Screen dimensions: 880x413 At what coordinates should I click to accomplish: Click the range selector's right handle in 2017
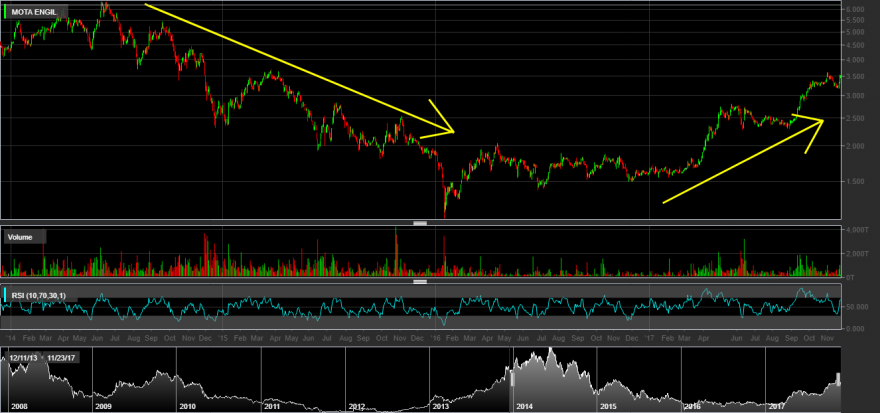838,379
